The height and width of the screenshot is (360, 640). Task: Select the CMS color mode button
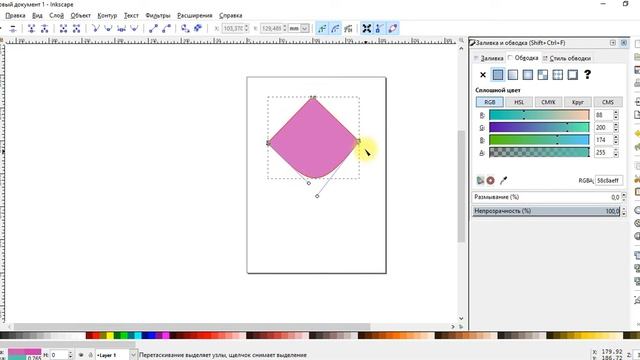(608, 102)
